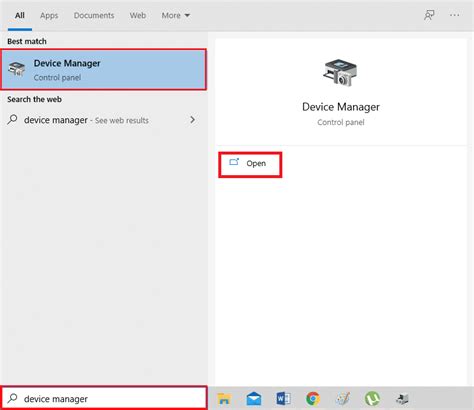Screen dimensions: 474x410
Task: Select the All results tab
Action: pos(20,15)
